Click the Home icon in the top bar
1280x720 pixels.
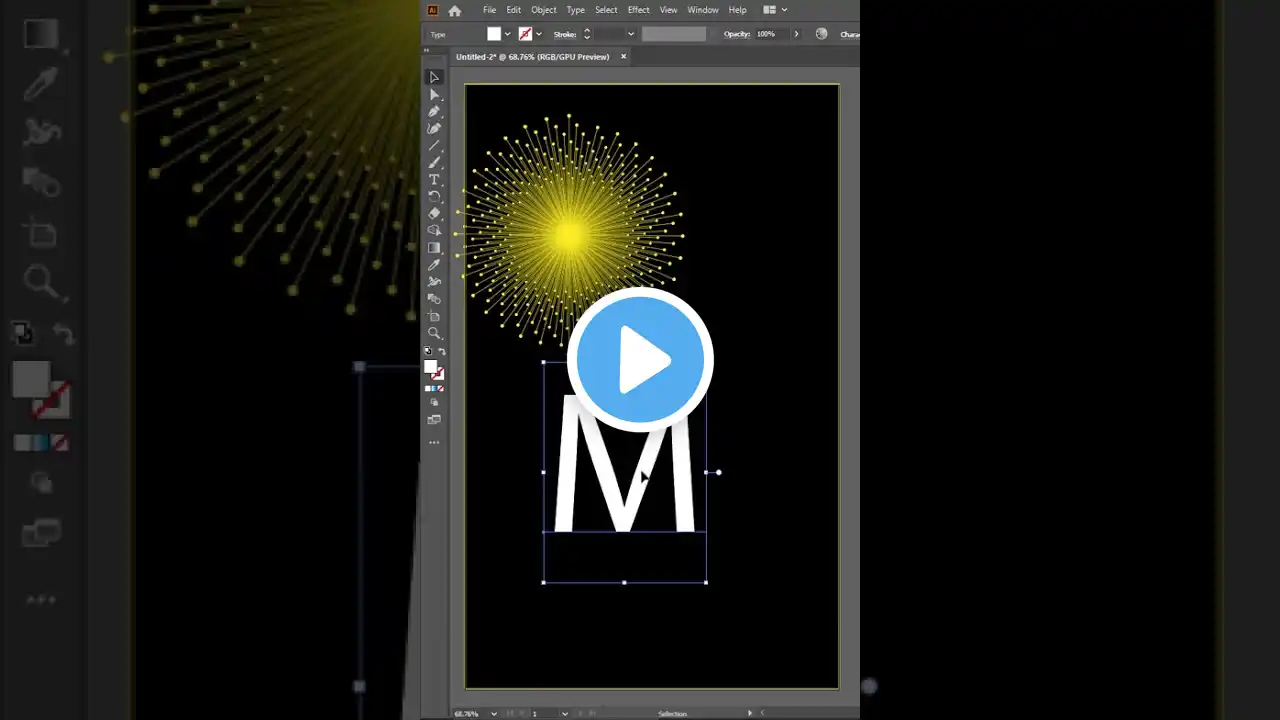click(455, 10)
